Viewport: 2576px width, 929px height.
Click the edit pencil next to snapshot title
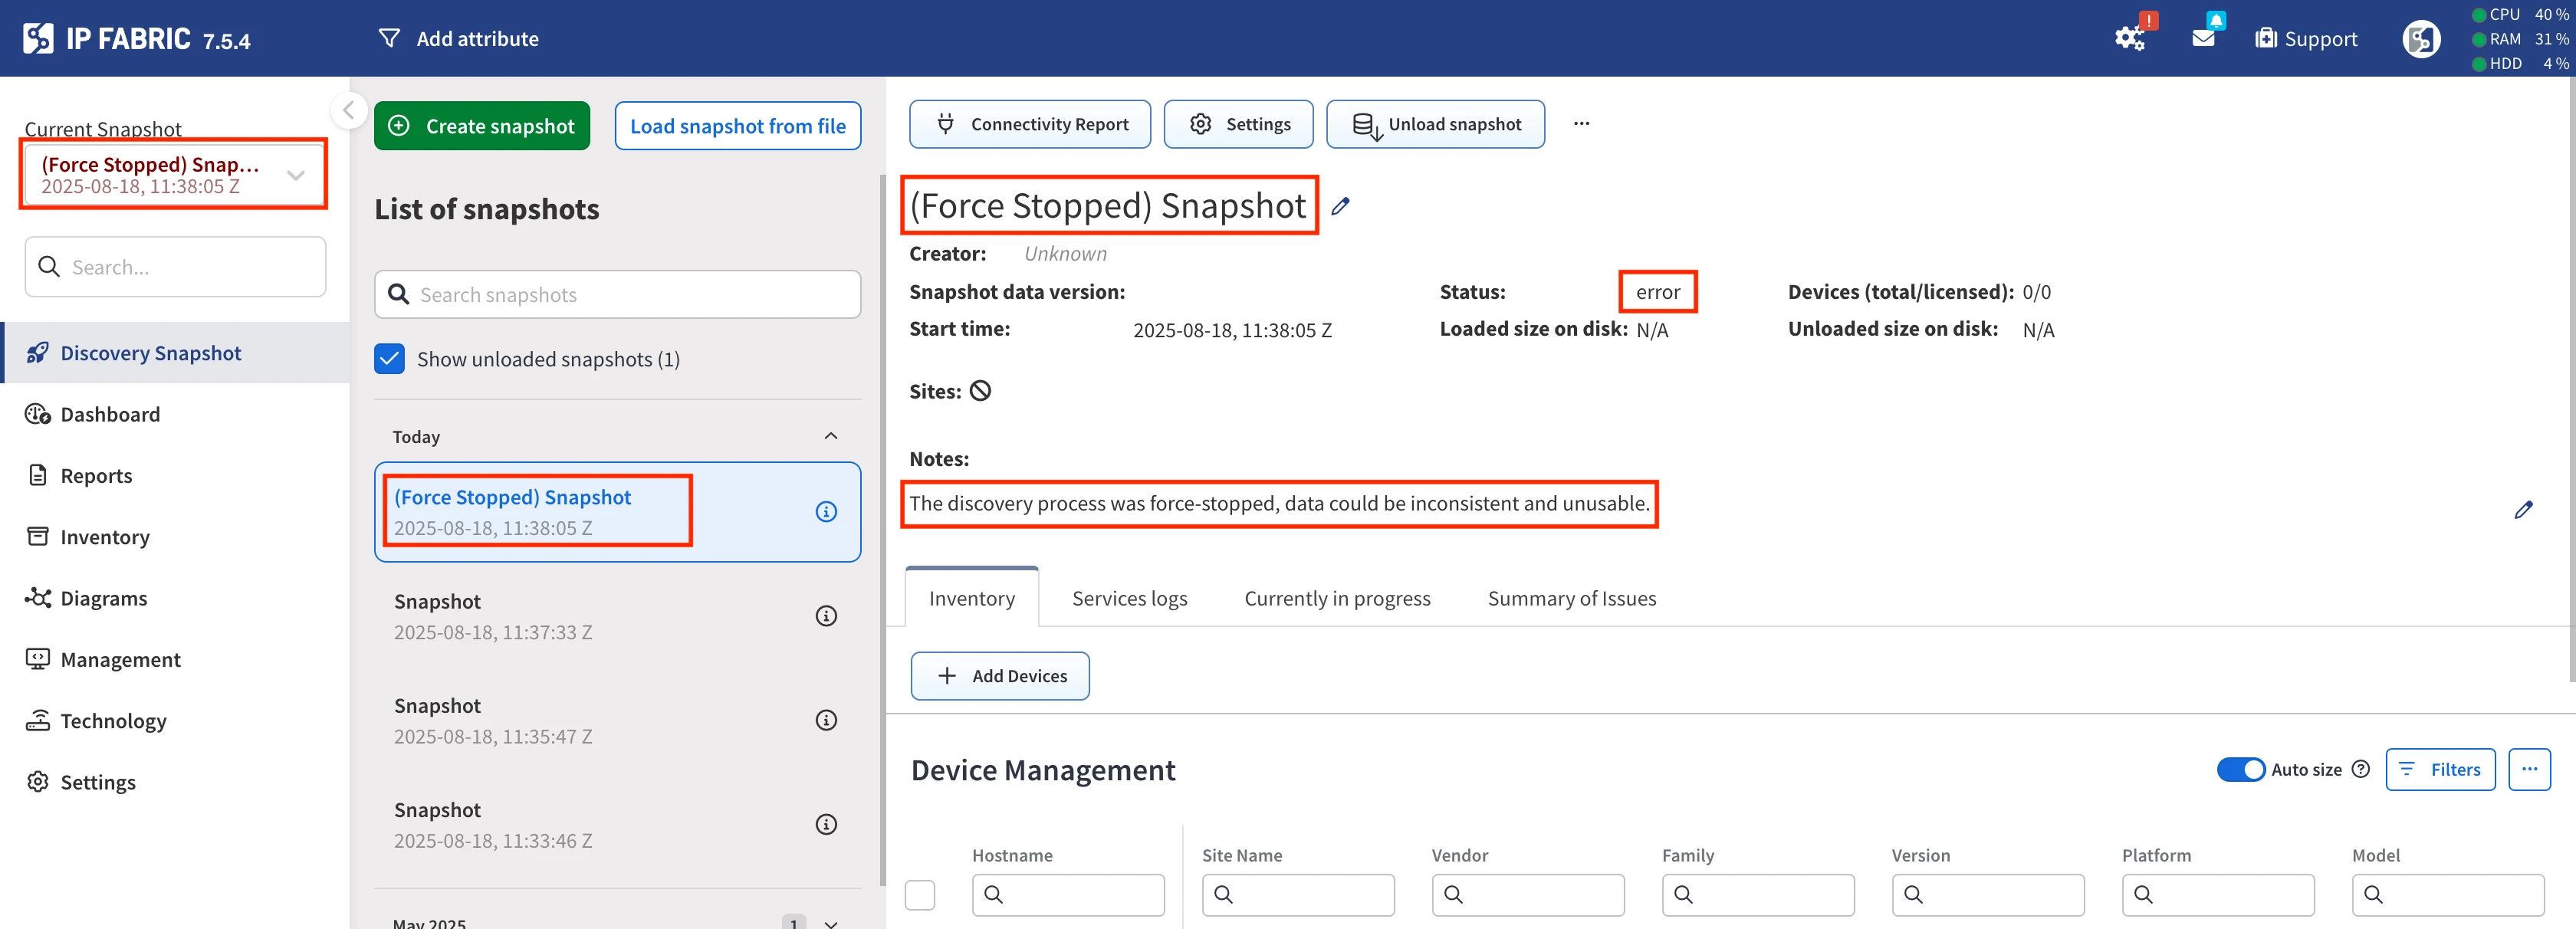1340,206
